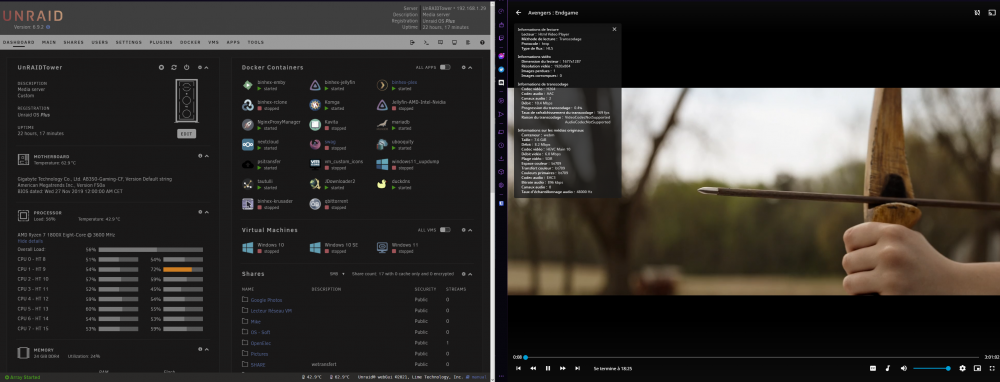Click the qbittorrent container icon
The width and height of the screenshot is (1000, 382).
pos(315,203)
